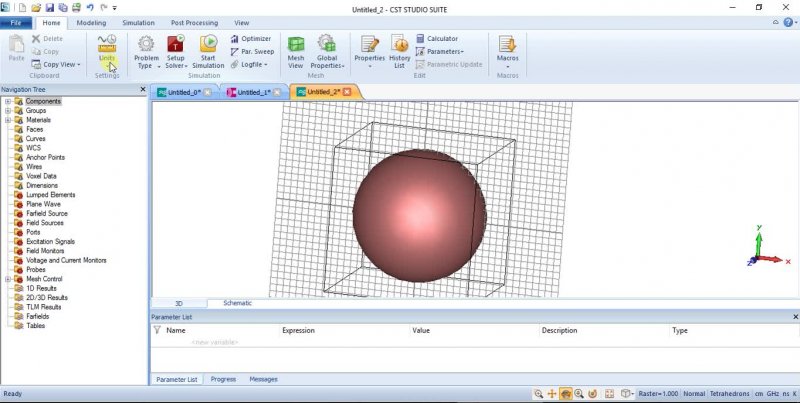Undo the last action
The height and width of the screenshot is (403, 800).
click(90, 8)
